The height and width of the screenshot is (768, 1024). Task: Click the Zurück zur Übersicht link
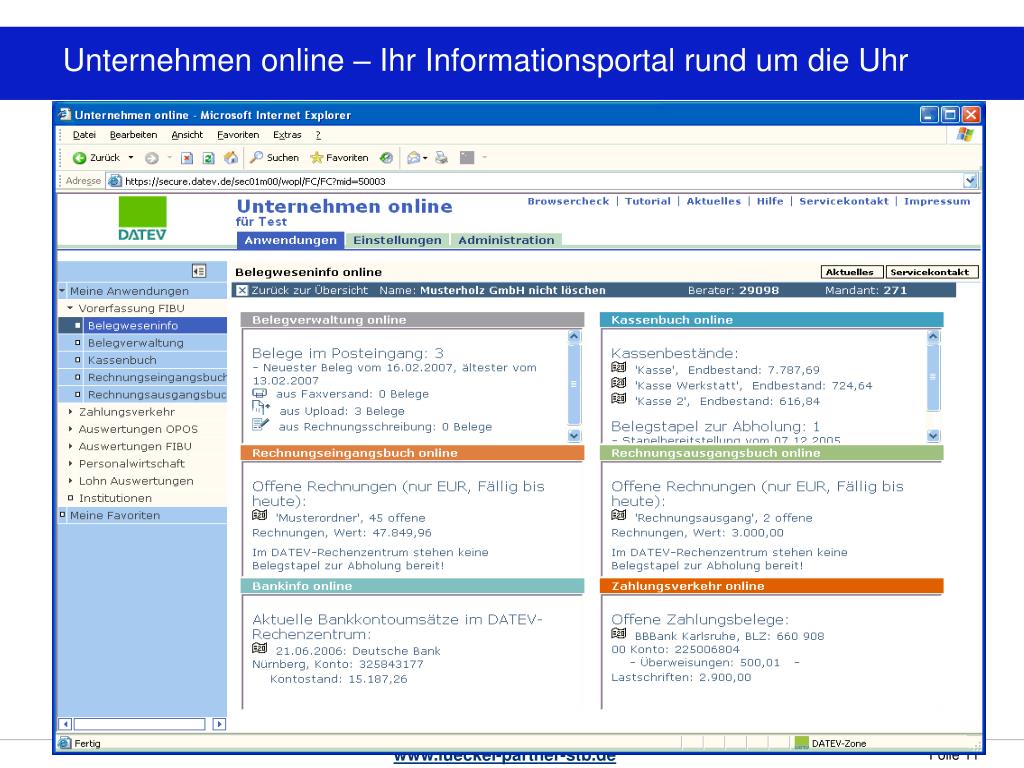tap(310, 290)
